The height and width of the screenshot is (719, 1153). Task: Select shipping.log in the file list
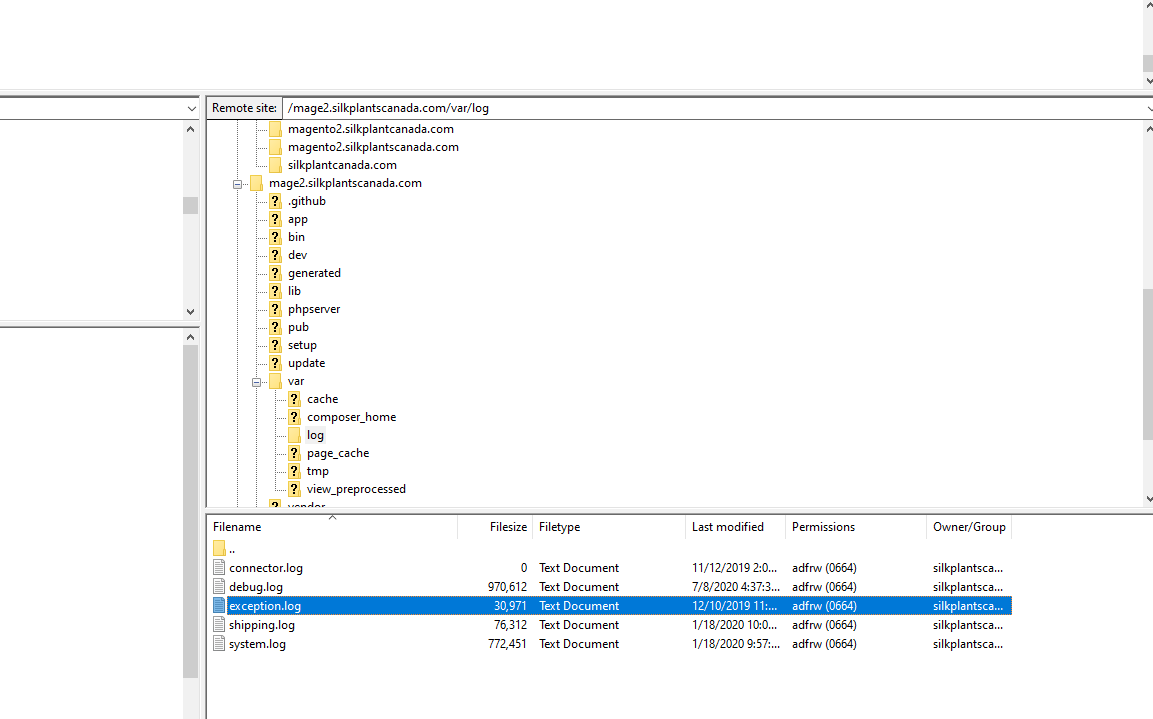(x=260, y=624)
